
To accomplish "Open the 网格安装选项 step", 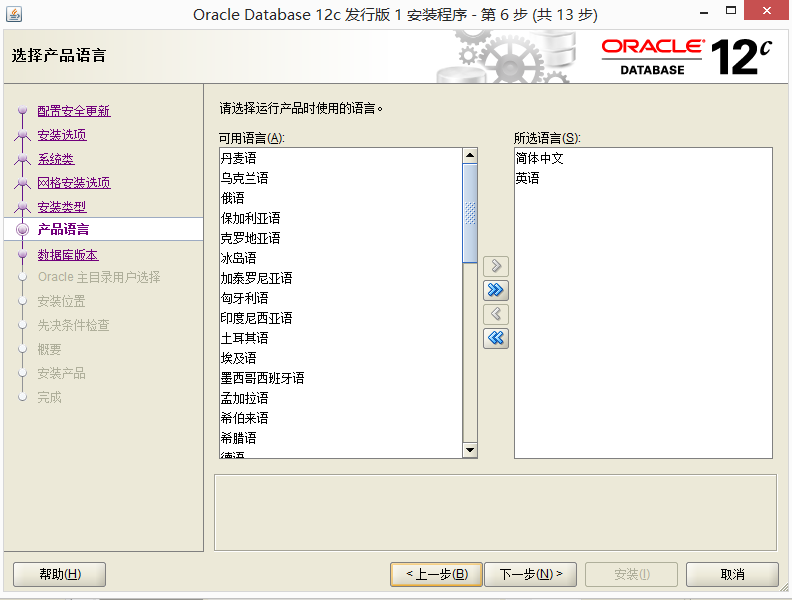I will pos(74,183).
